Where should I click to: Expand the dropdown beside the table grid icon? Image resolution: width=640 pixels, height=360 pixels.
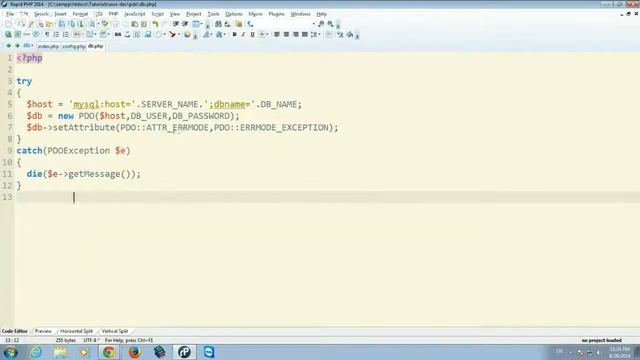click(202, 24)
